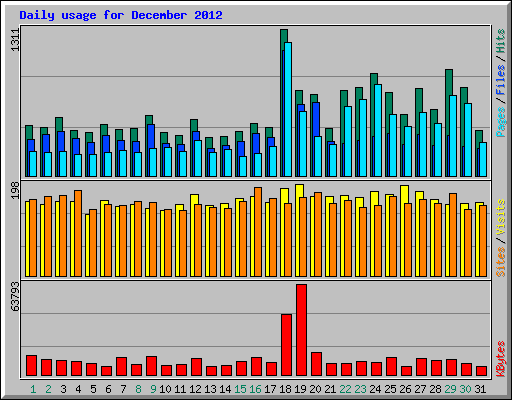Click day 11 label on the x-axis
This screenshot has width=512, height=400.
(180, 389)
